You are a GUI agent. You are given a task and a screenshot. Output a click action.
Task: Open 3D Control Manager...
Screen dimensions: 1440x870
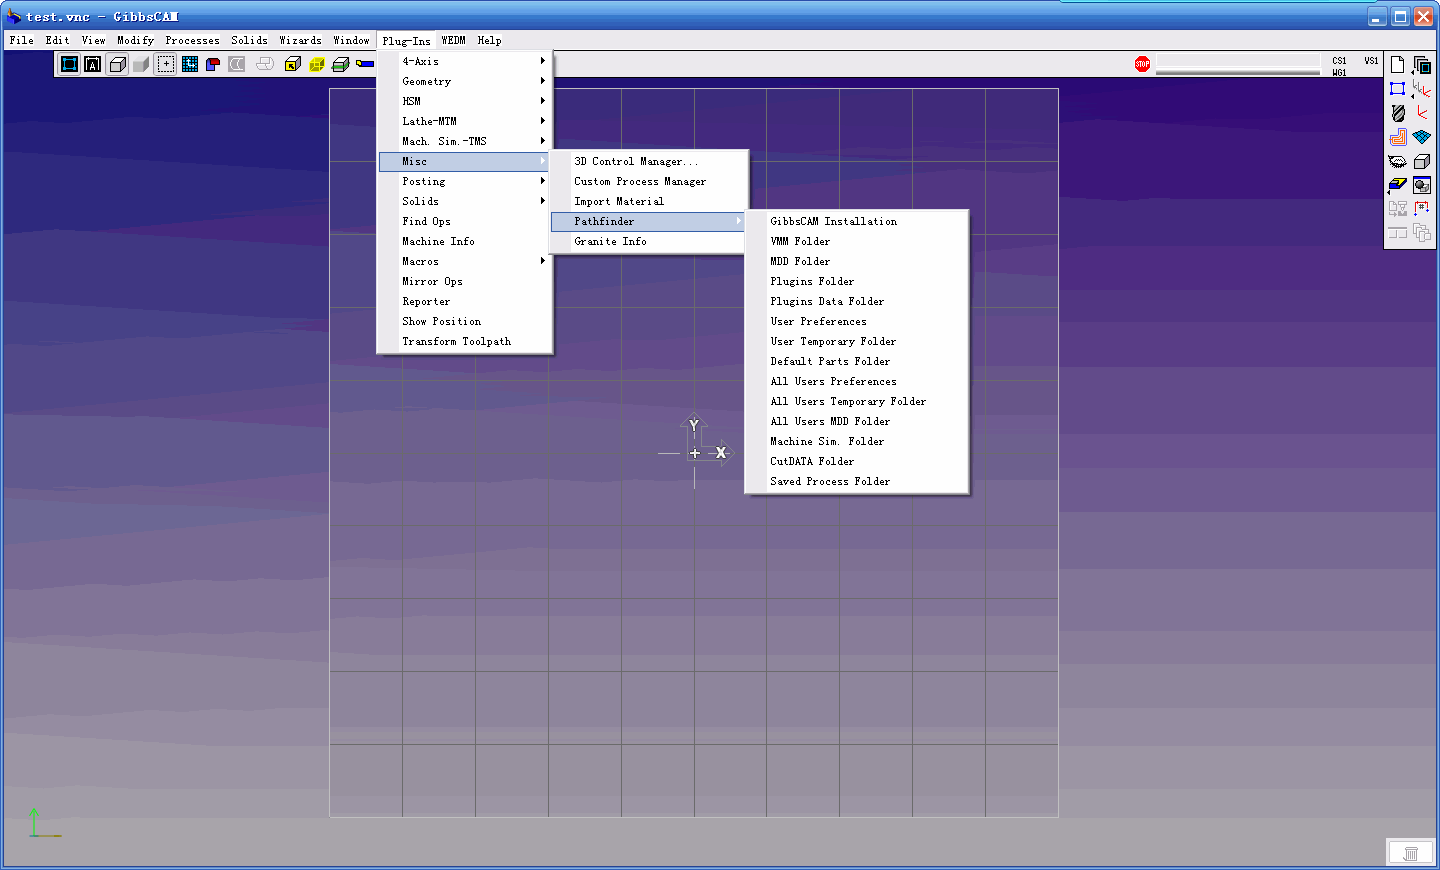click(x=649, y=161)
